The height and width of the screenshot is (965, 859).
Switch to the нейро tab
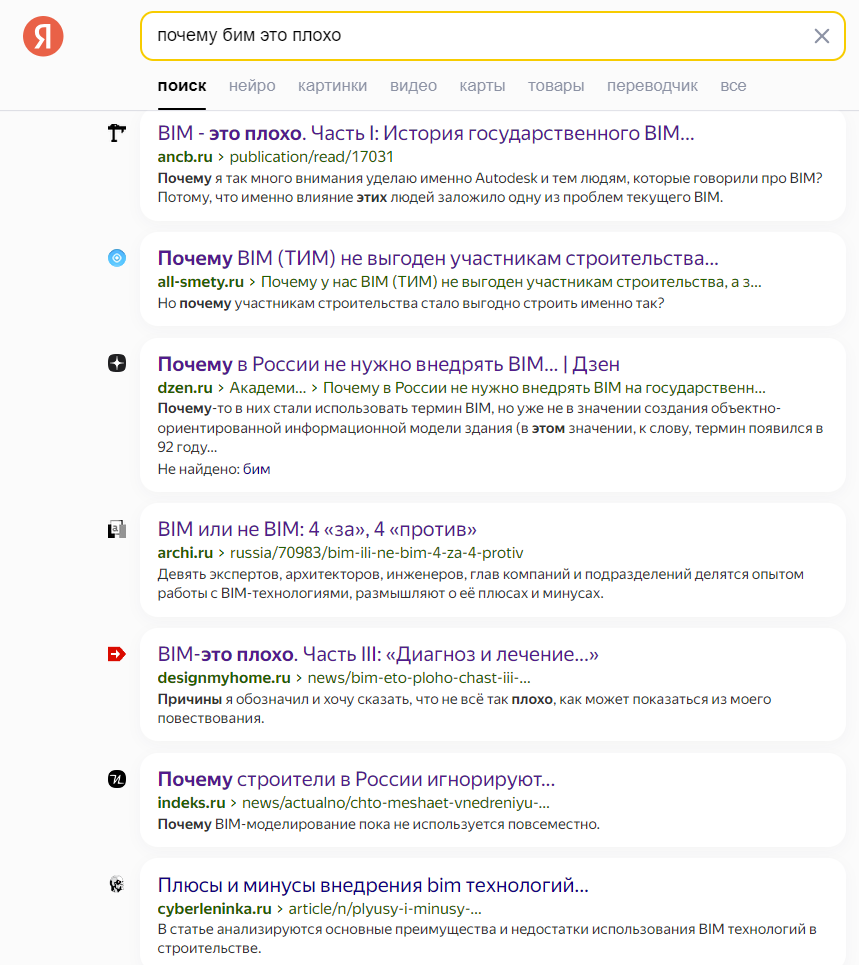pyautogui.click(x=252, y=86)
